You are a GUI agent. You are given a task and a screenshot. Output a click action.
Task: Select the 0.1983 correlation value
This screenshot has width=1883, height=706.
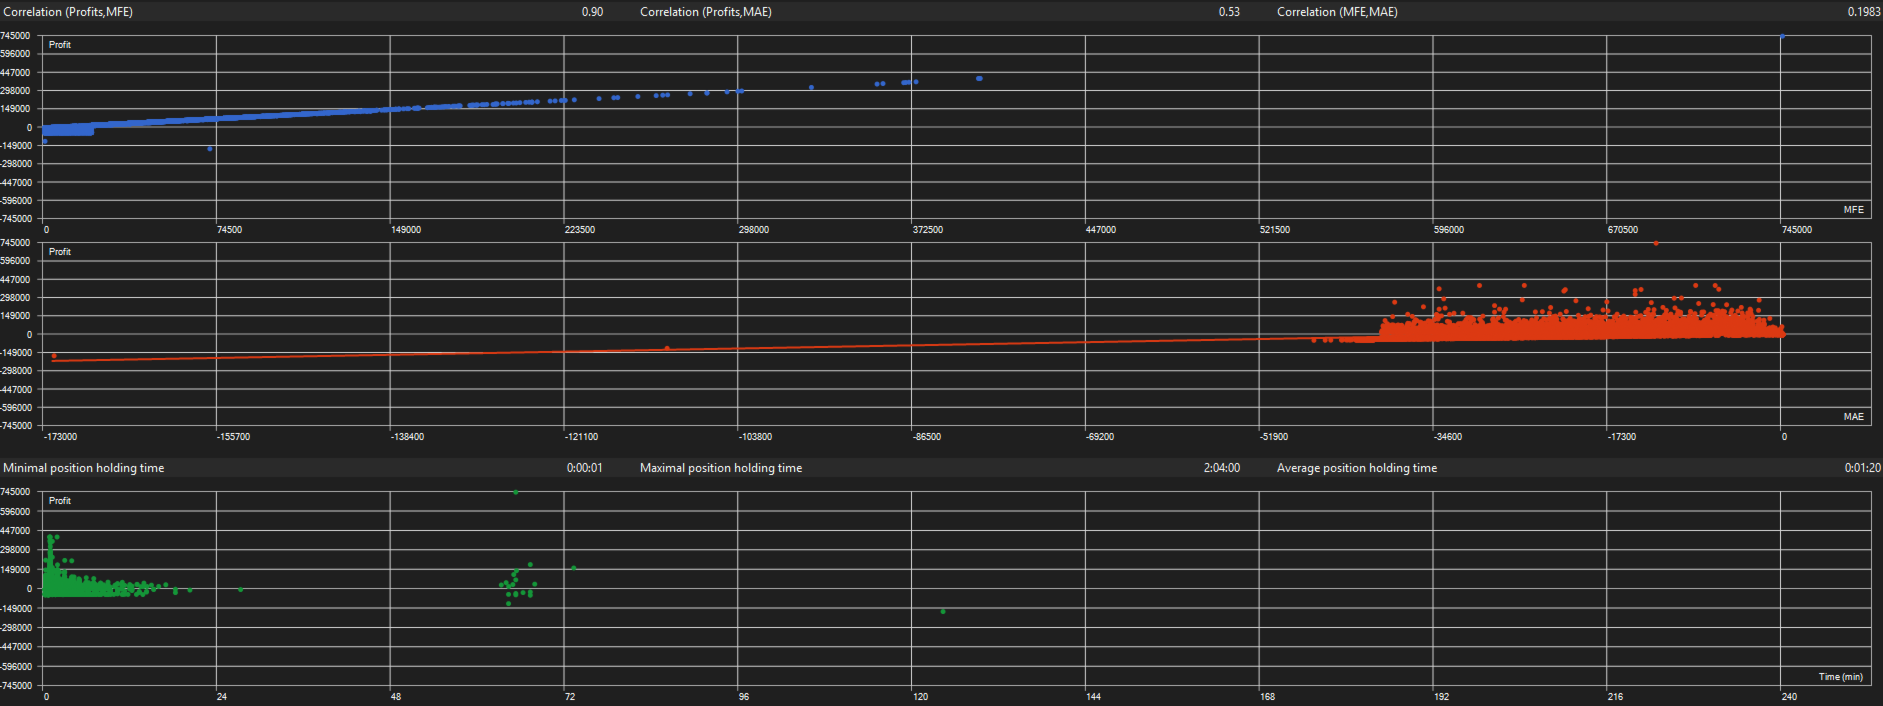[x=1863, y=12]
